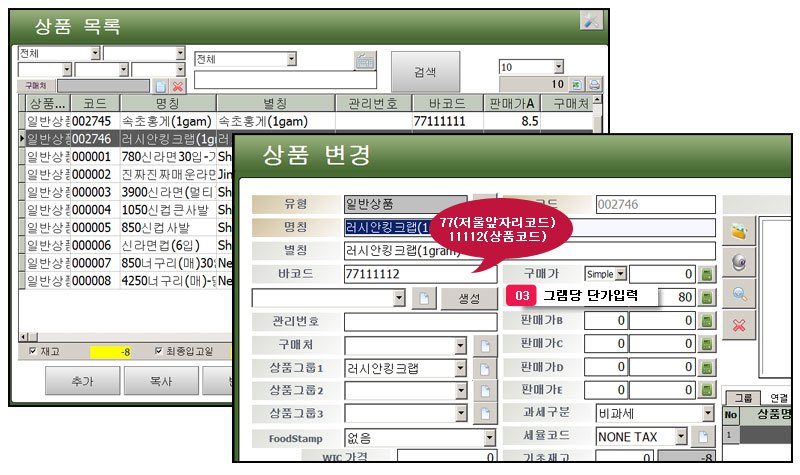Click document icon left of 생성 button
The image size is (800, 475).
click(x=424, y=298)
